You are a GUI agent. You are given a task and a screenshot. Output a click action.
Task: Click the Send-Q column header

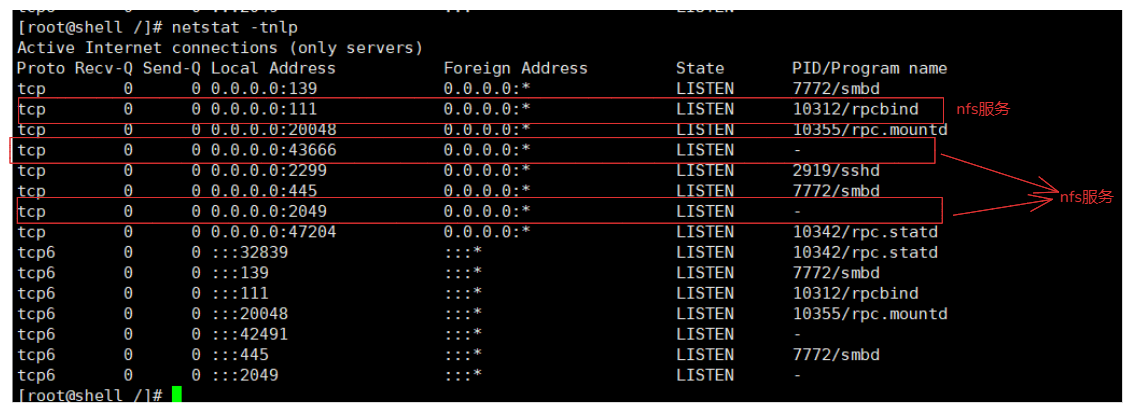pos(172,69)
